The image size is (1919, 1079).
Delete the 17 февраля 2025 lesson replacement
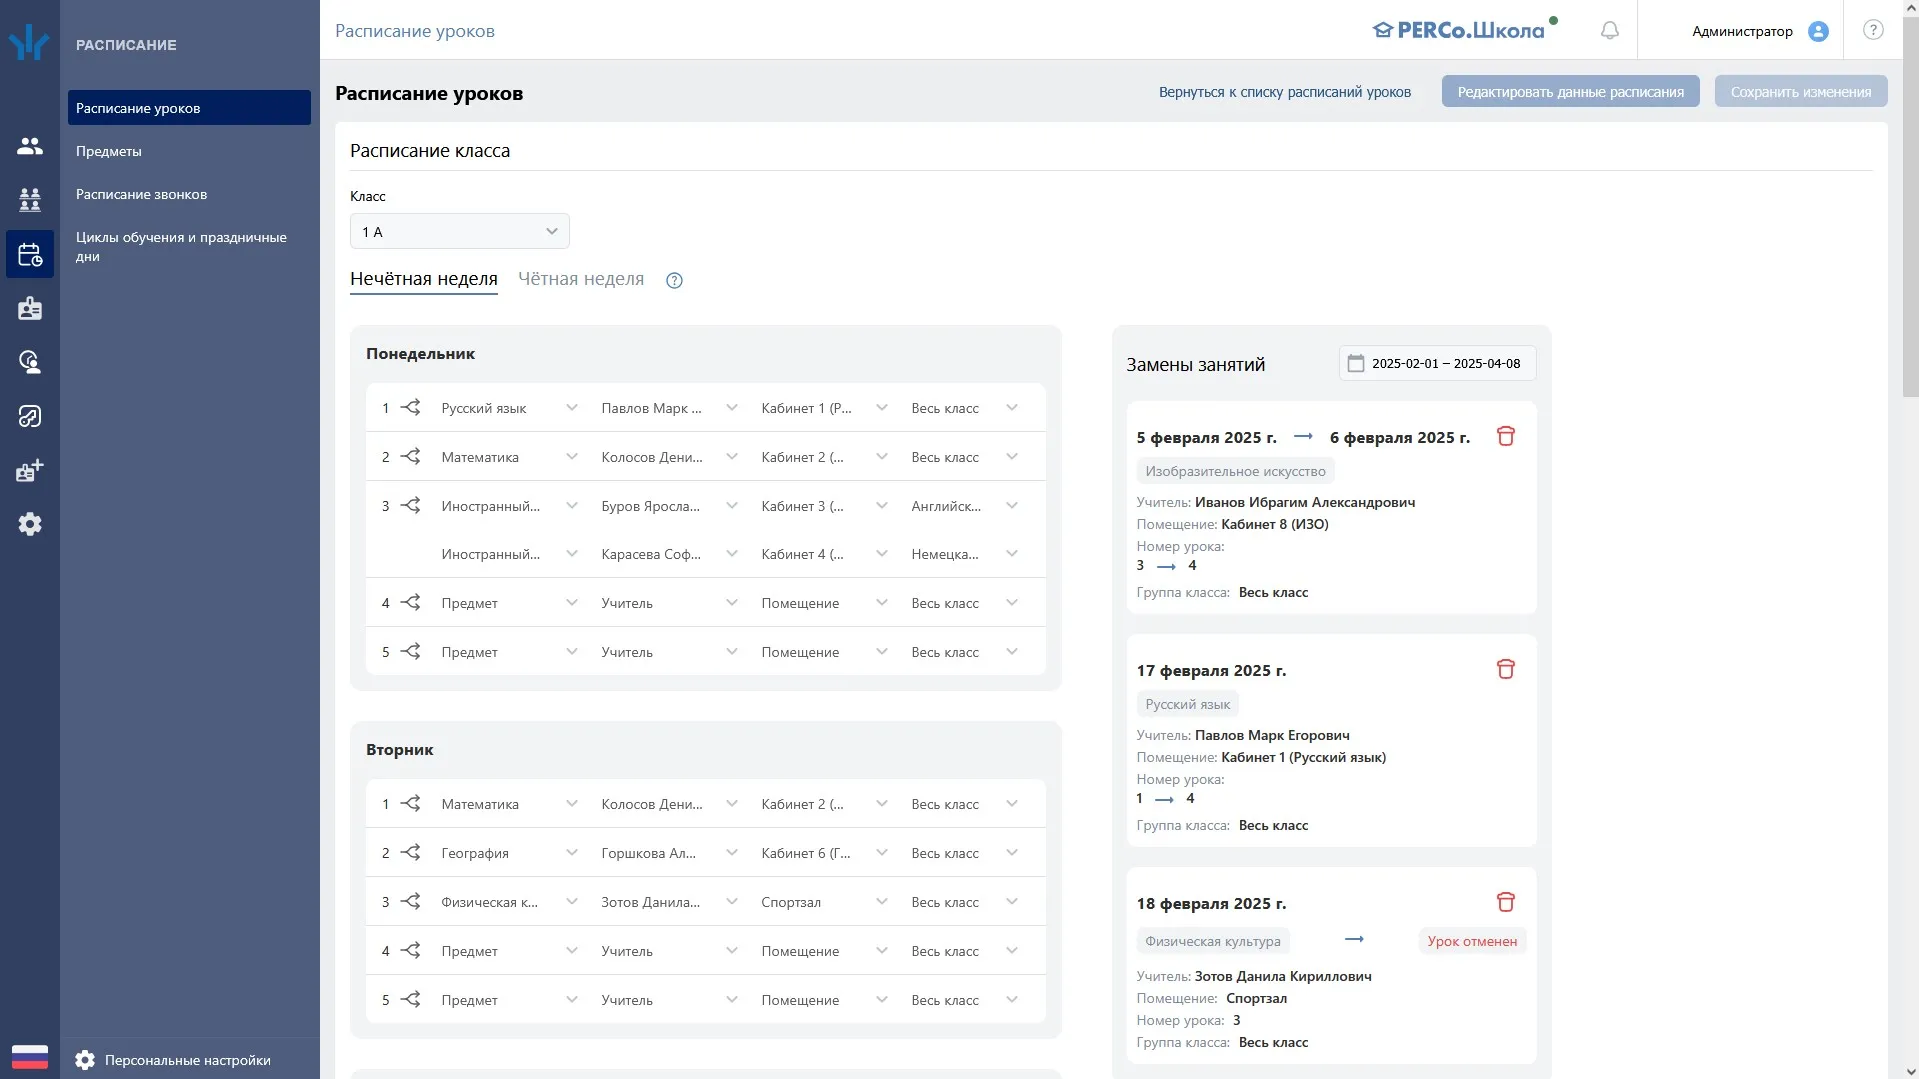1505,669
